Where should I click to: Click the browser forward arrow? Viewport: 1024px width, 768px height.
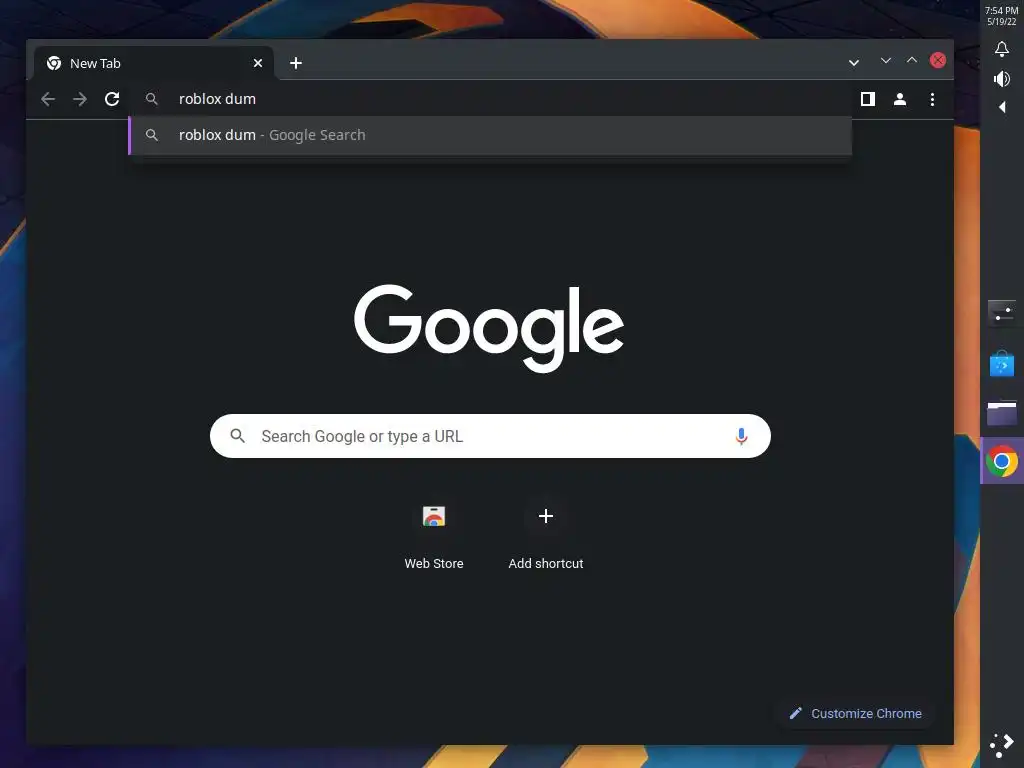tap(80, 99)
